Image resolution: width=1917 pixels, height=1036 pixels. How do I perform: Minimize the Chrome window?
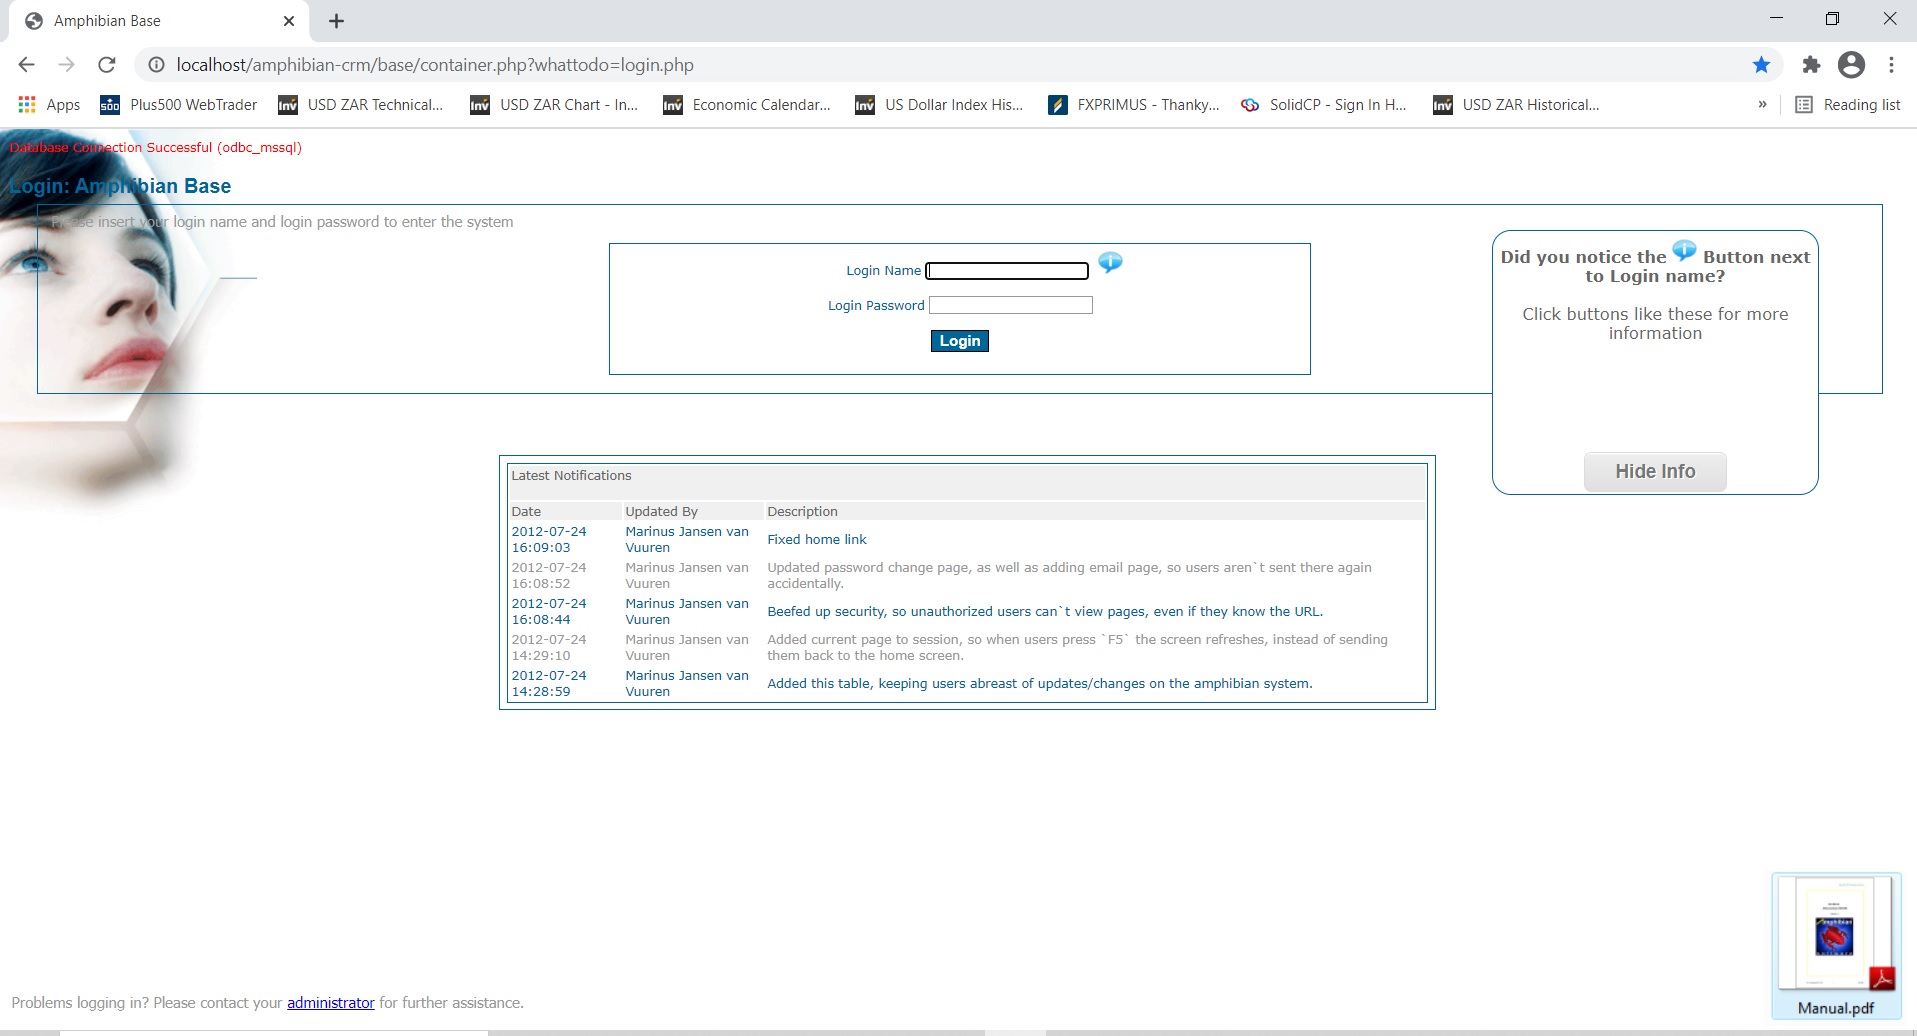pos(1776,19)
